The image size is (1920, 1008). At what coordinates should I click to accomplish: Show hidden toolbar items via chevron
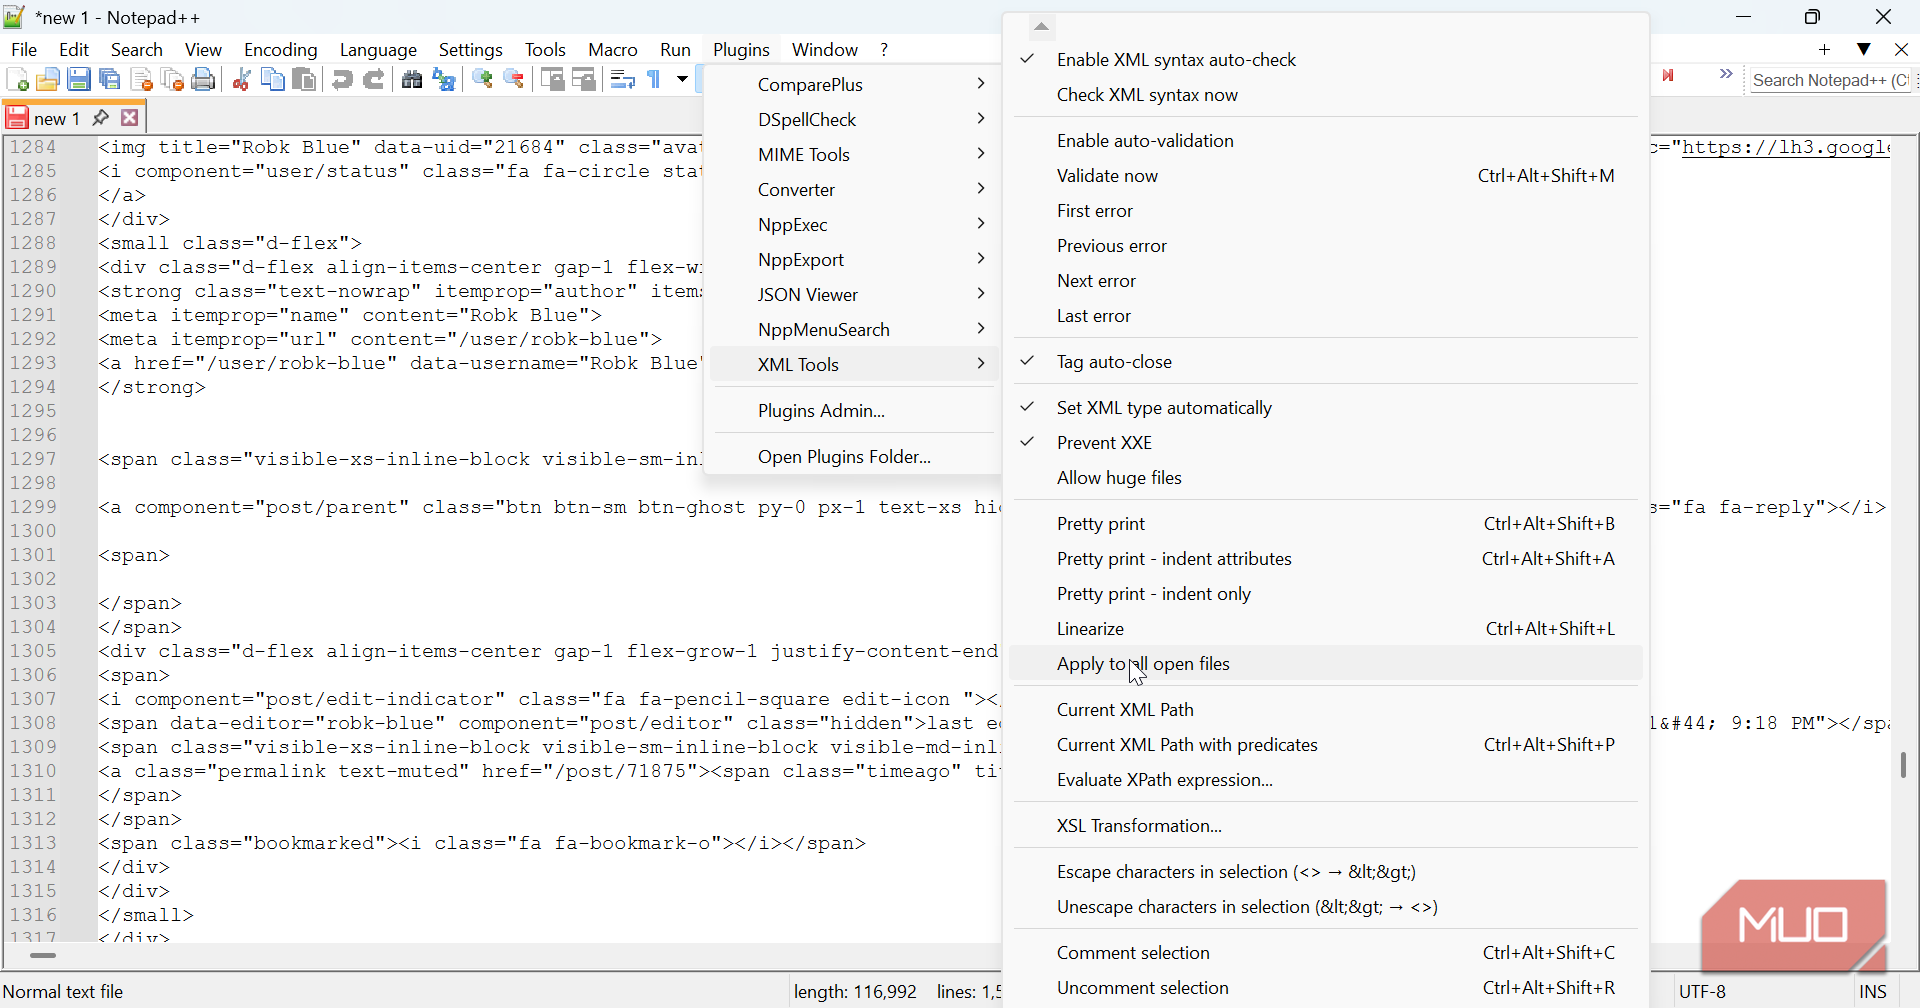[1726, 74]
